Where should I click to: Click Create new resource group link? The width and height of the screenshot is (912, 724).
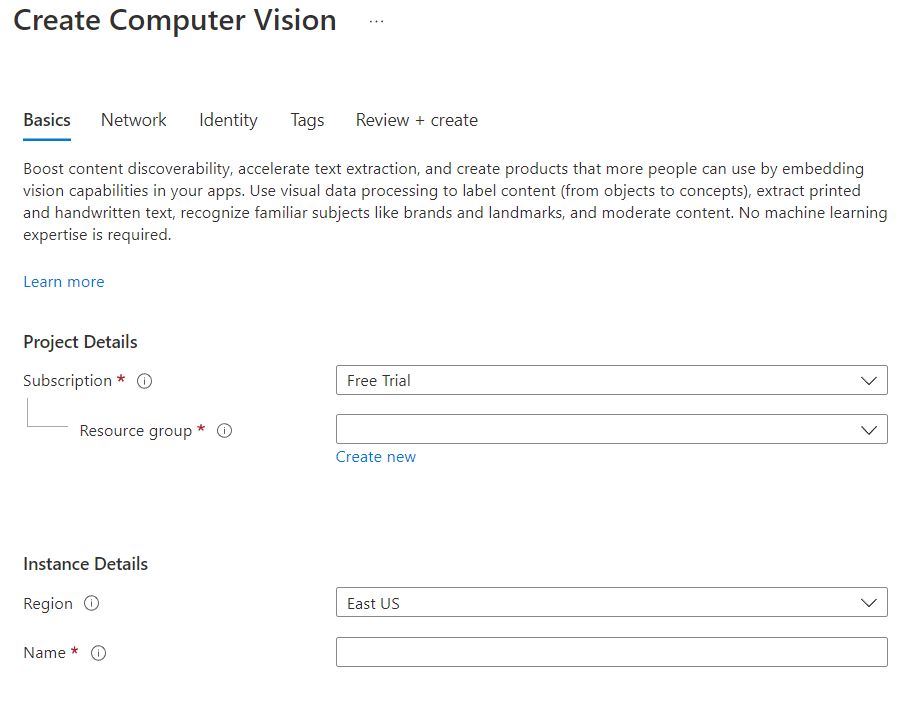pos(375,457)
